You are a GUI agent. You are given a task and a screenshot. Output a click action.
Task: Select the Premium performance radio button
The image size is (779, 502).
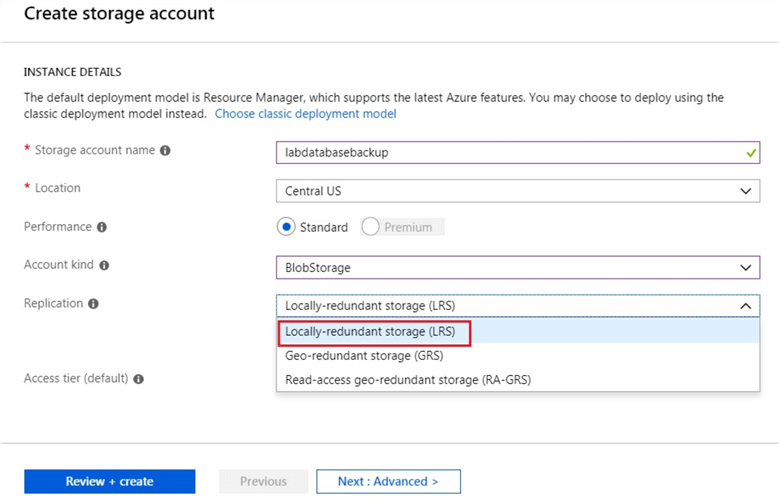tap(371, 227)
